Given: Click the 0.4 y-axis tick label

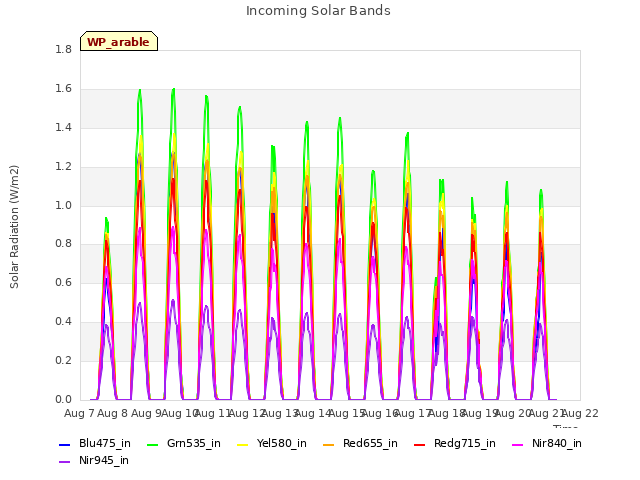Looking at the screenshot, I should [x=63, y=321].
